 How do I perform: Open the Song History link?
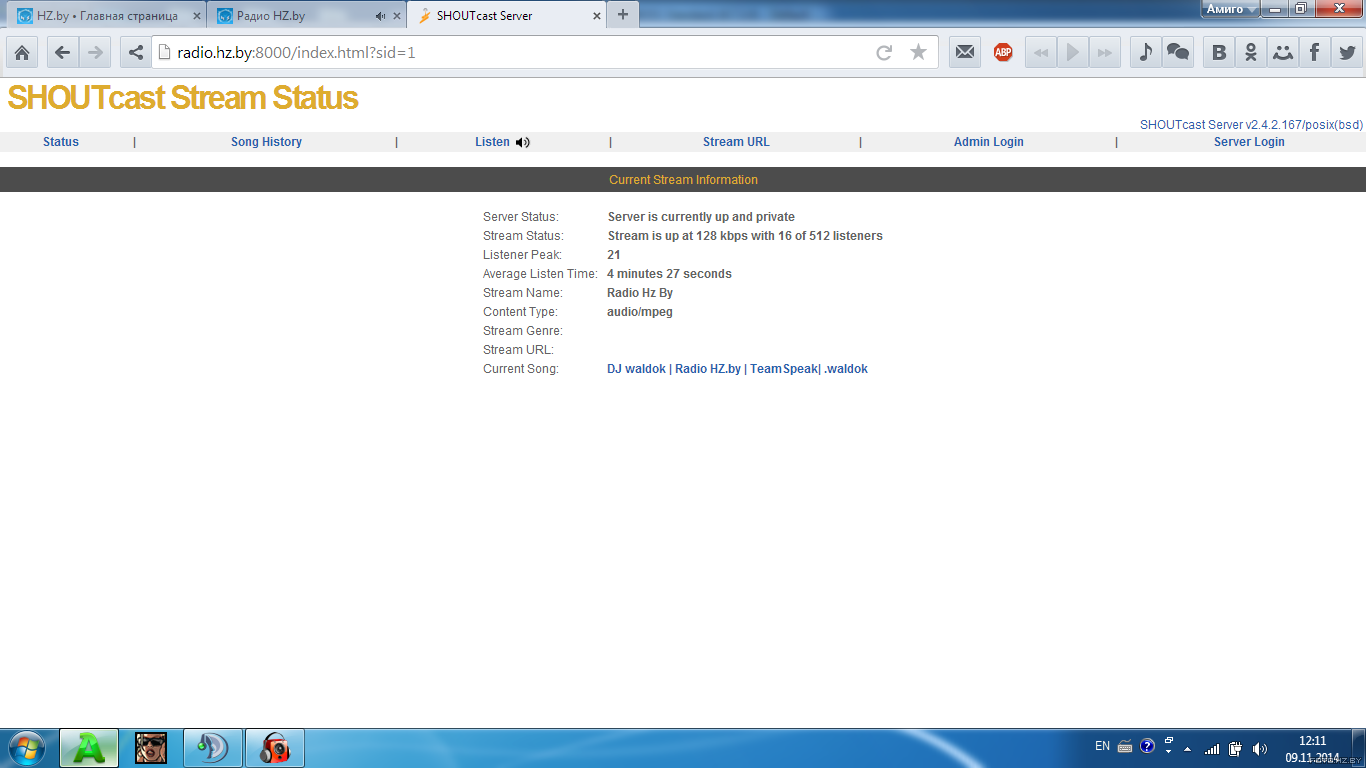(x=266, y=142)
